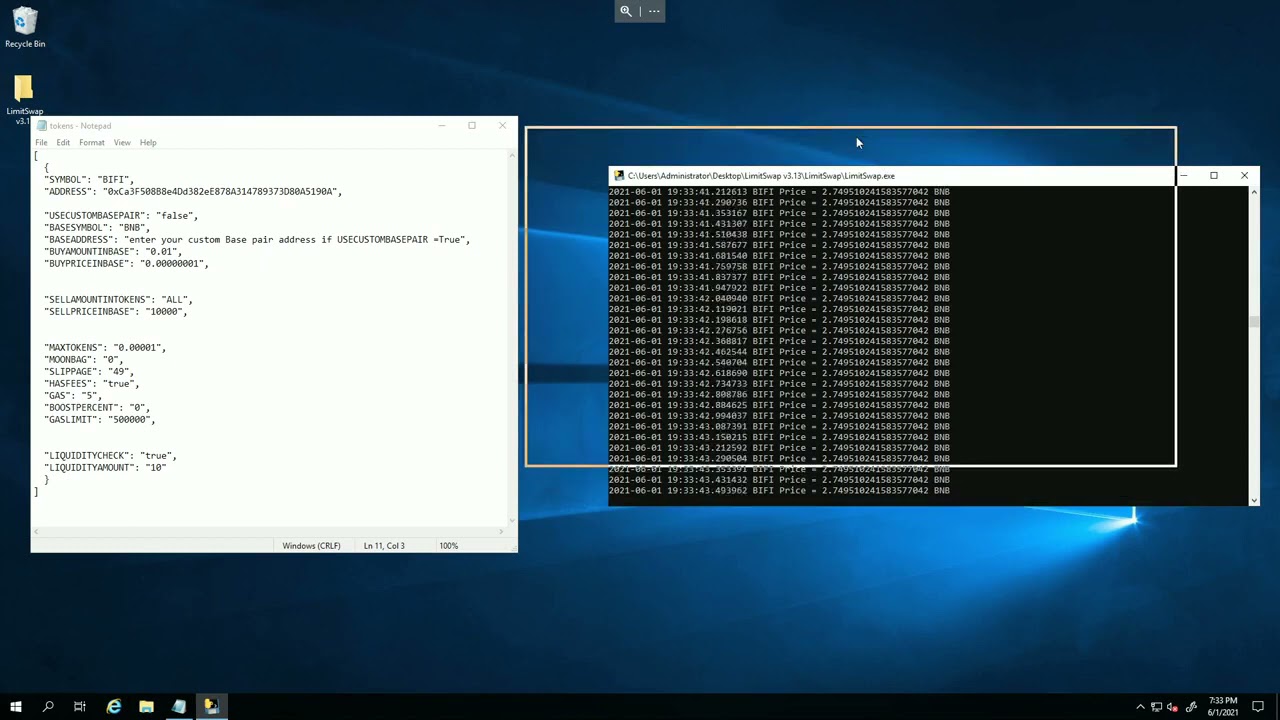Screen dimensions: 1280x720
Task: Click console scrollbar down arrow
Action: [x=1254, y=499]
